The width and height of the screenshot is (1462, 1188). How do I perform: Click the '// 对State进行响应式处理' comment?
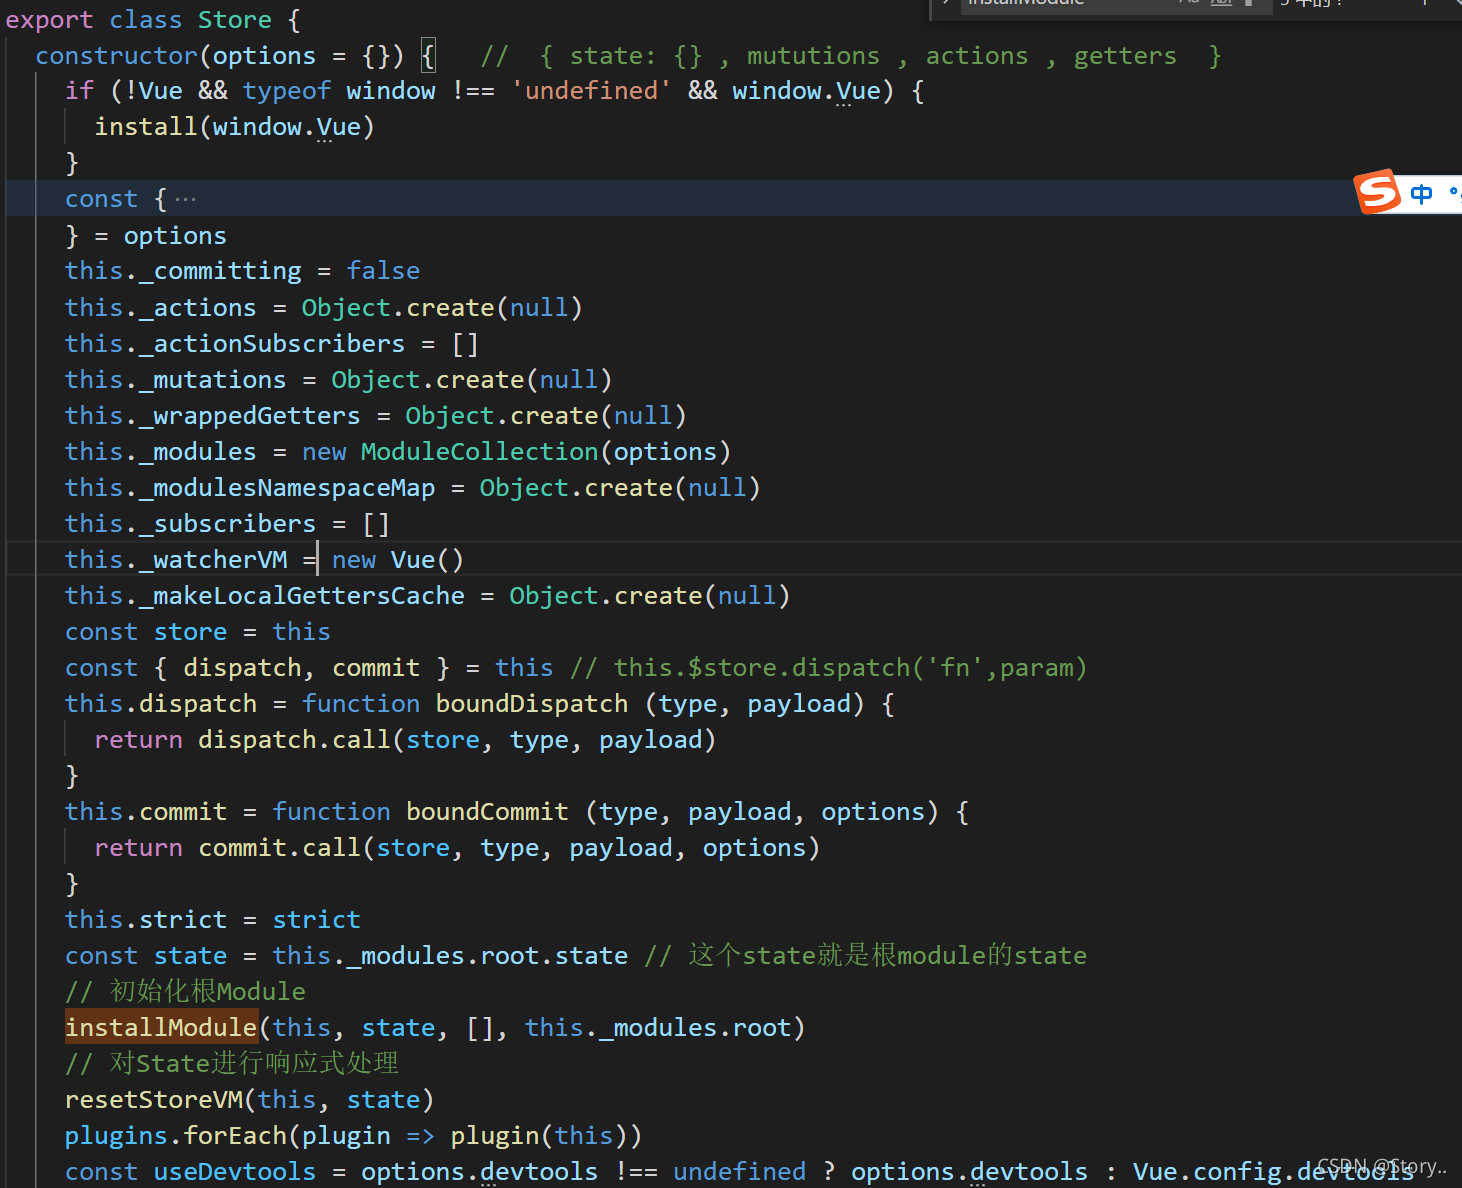232,1063
